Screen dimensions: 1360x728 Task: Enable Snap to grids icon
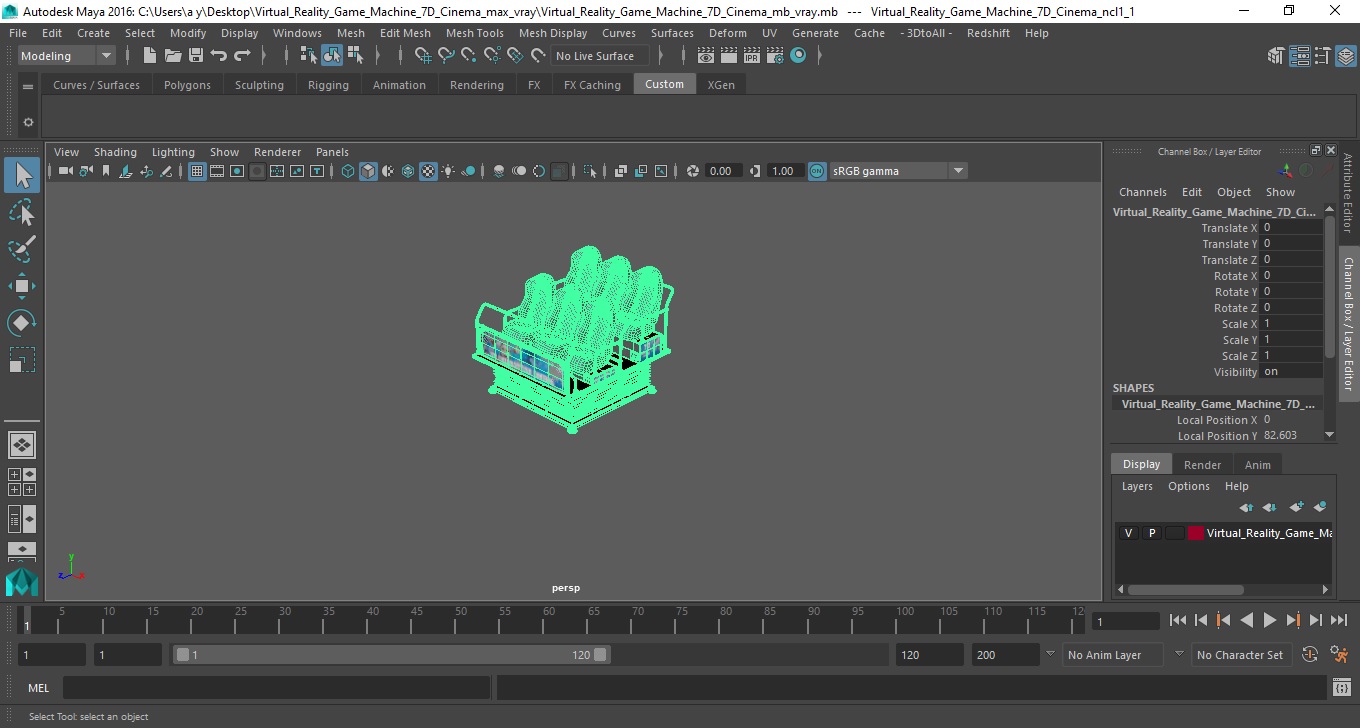pyautogui.click(x=423, y=56)
